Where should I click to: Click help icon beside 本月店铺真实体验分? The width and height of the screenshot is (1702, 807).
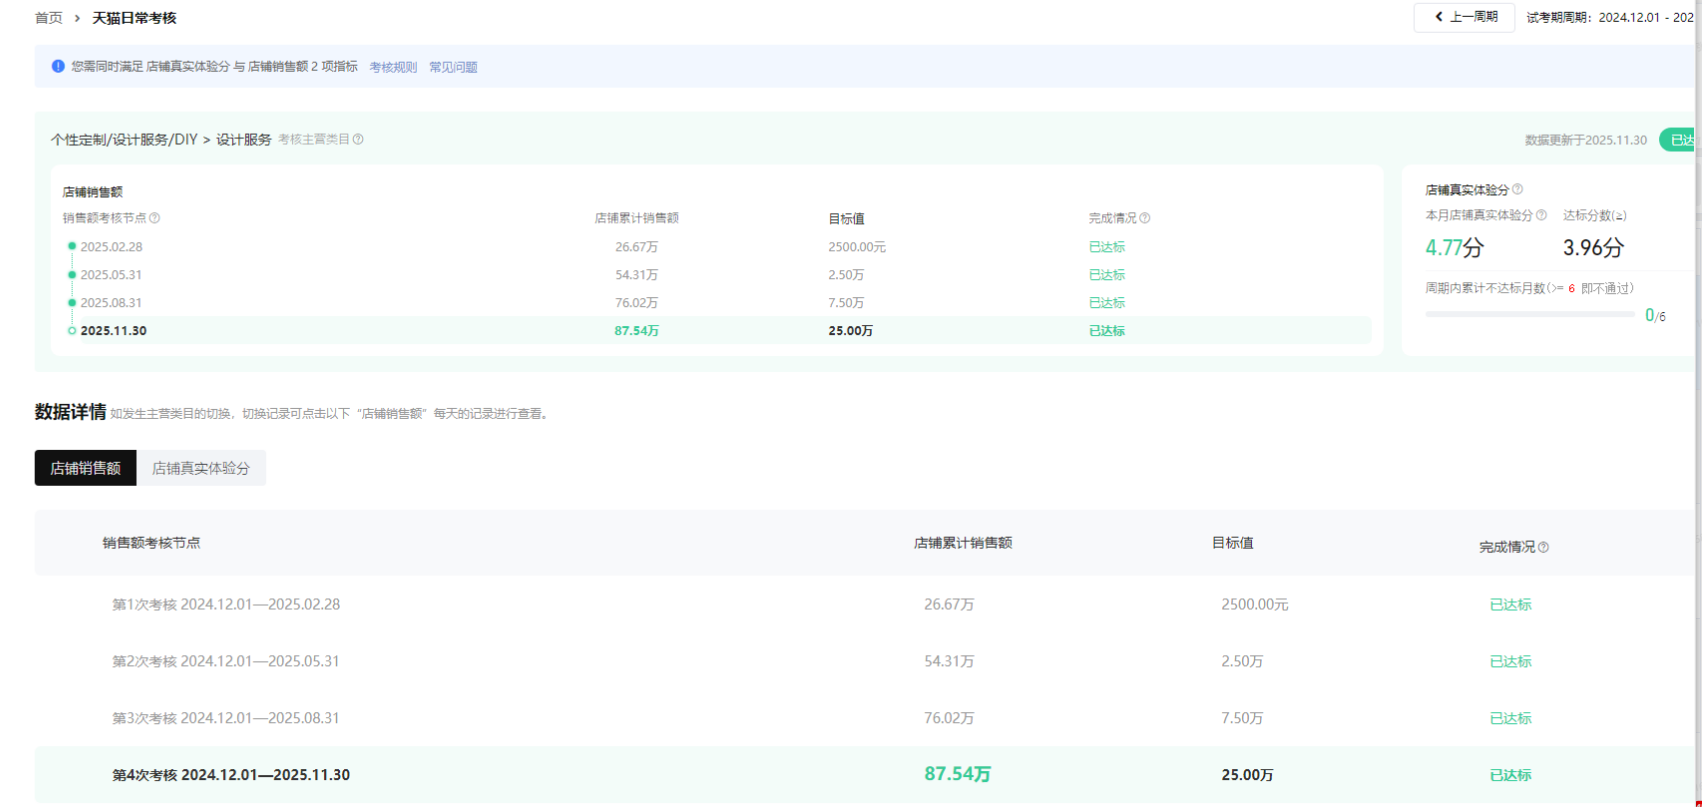click(x=1541, y=215)
